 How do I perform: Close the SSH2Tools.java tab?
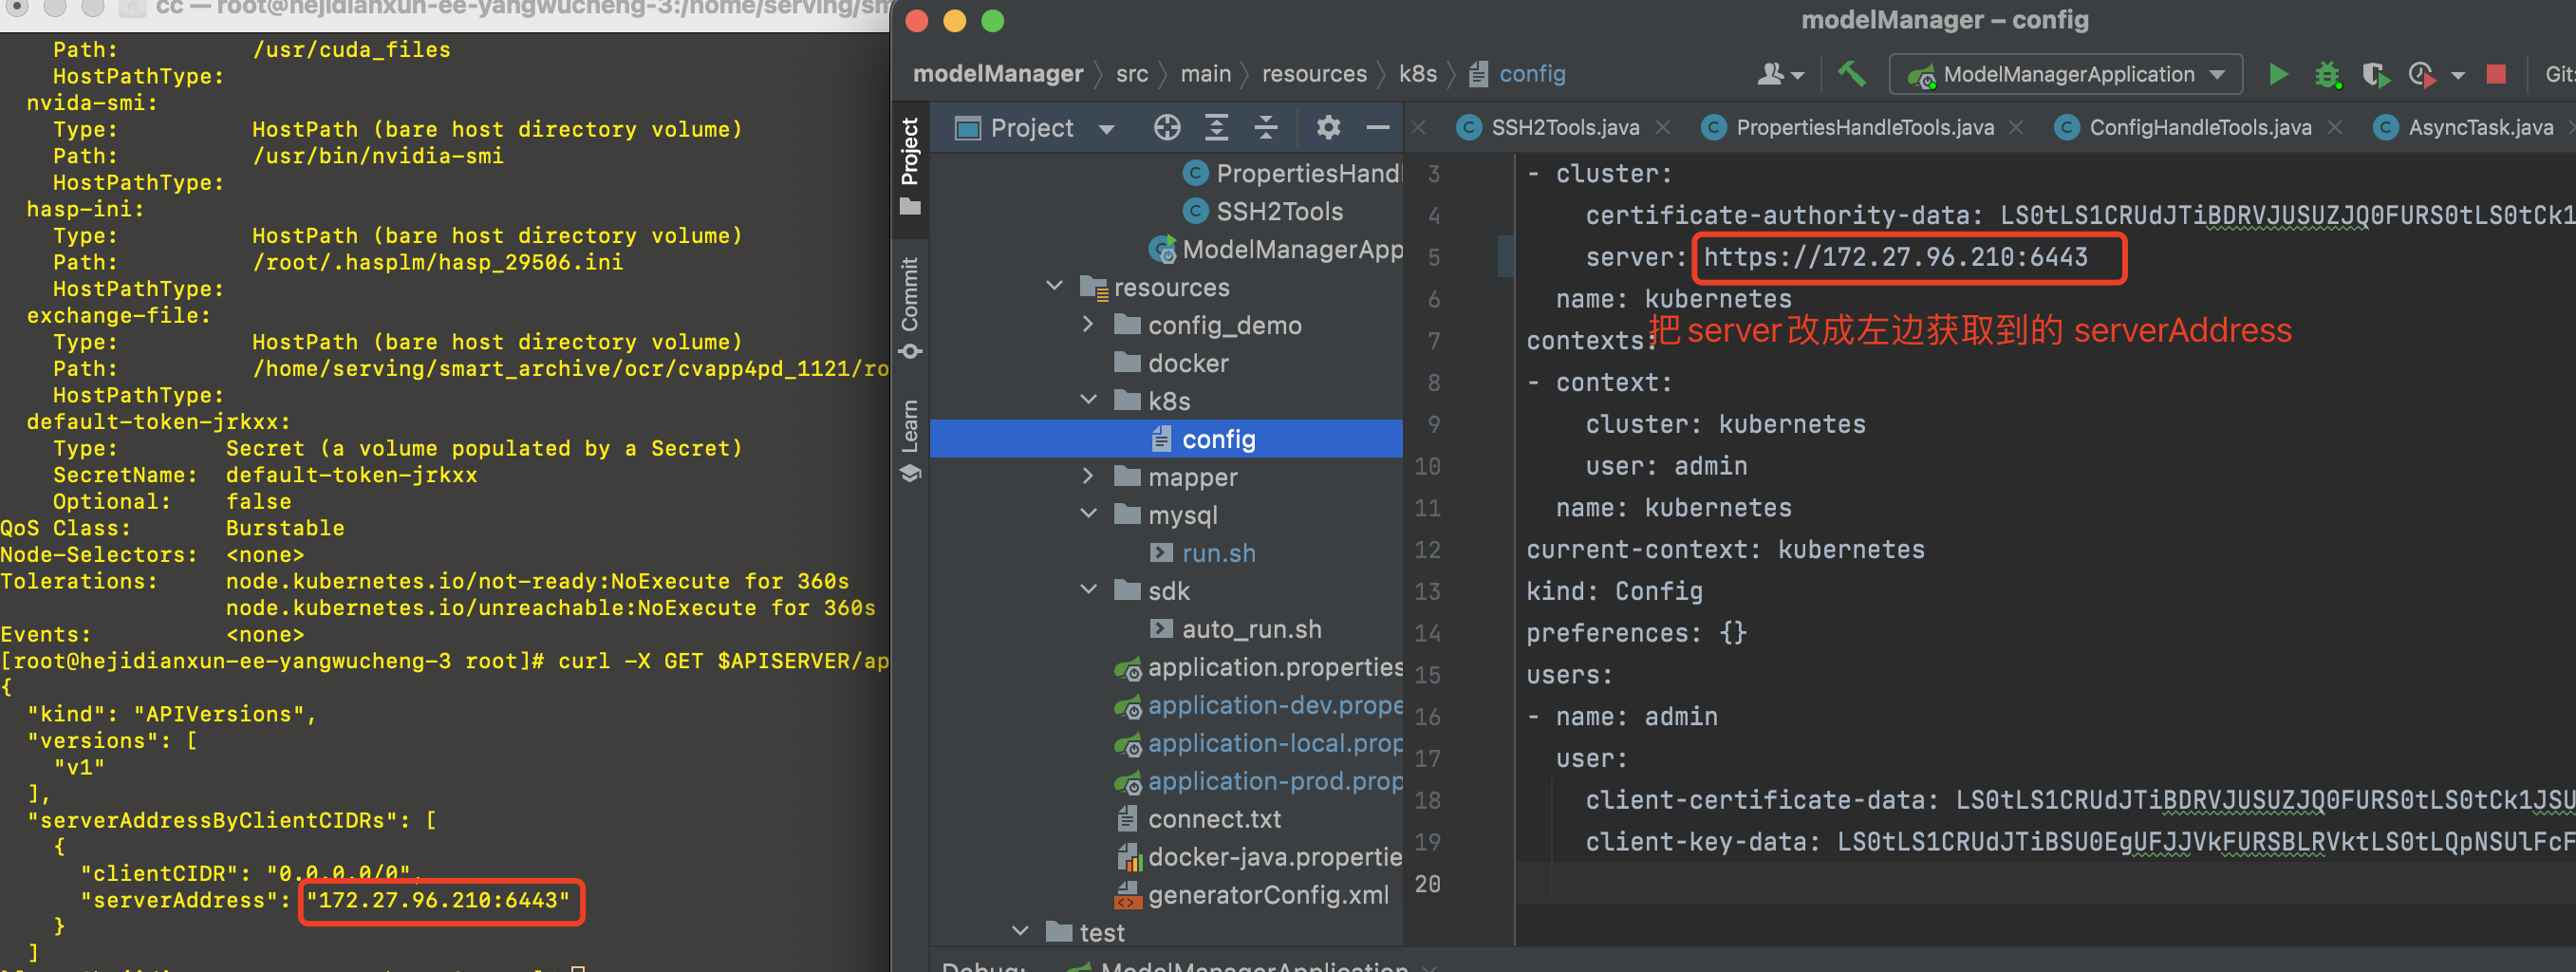click(1662, 127)
